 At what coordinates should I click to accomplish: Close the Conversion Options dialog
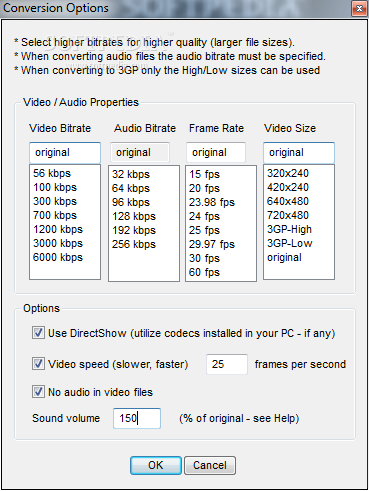[x=359, y=9]
